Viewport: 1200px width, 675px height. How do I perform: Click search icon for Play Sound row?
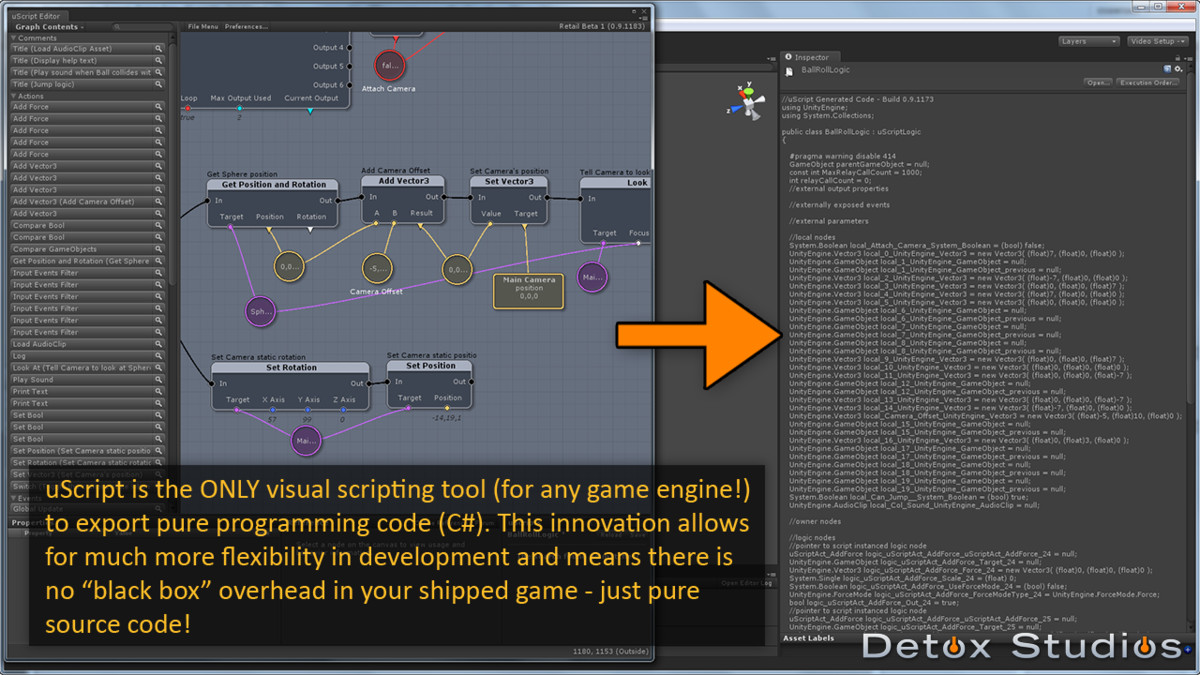pos(158,380)
